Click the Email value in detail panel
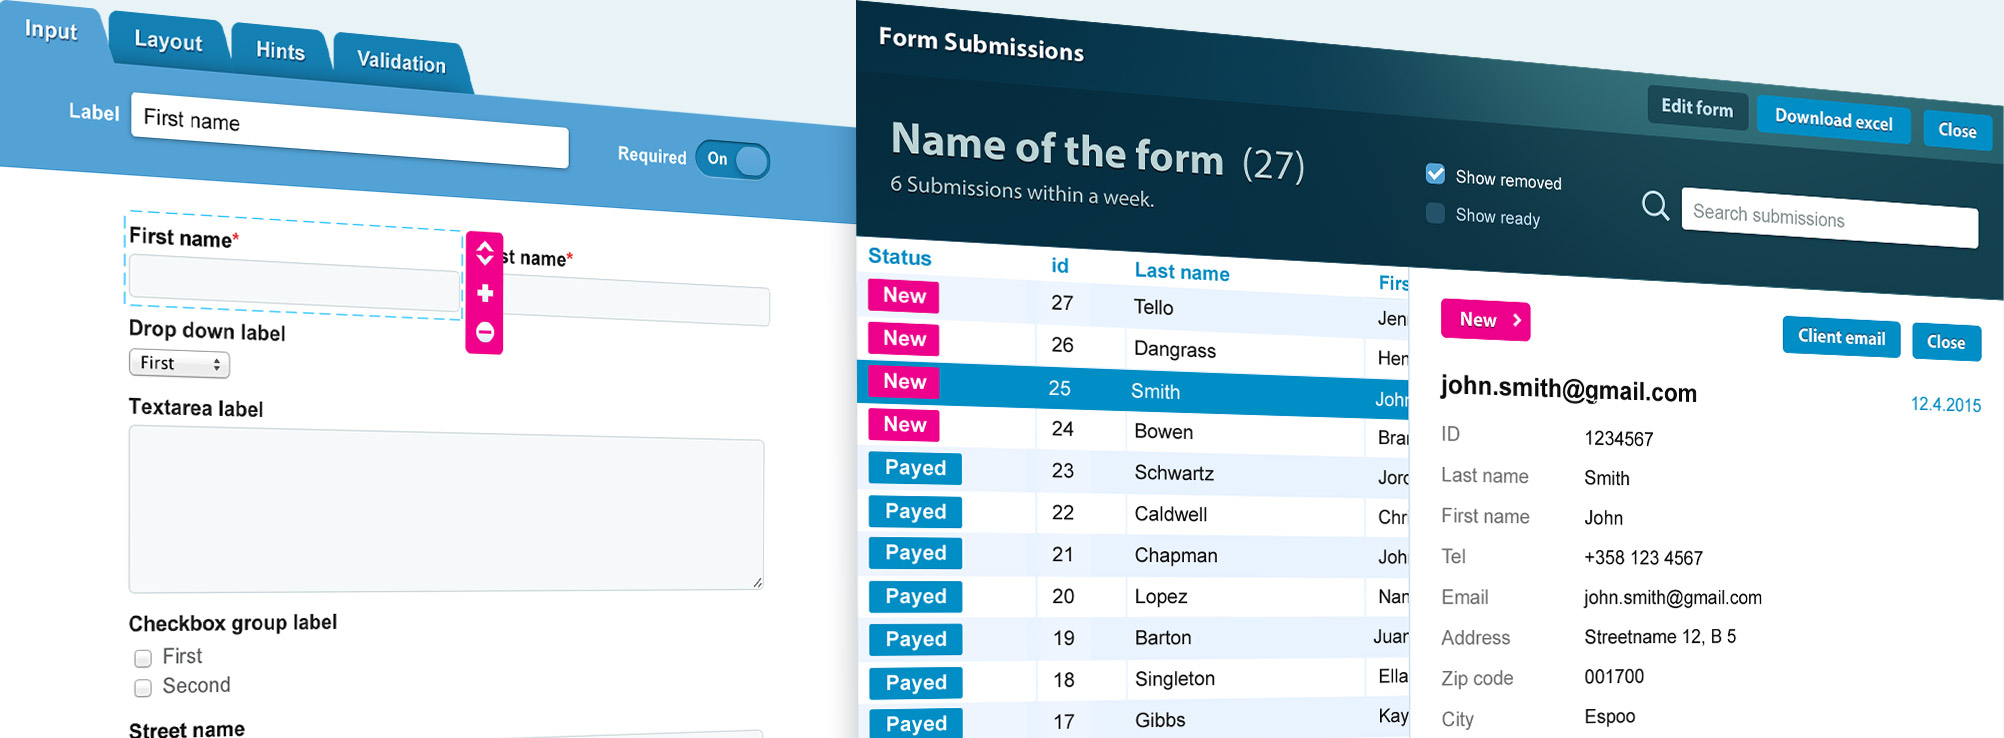The width and height of the screenshot is (2004, 738). click(x=1673, y=598)
